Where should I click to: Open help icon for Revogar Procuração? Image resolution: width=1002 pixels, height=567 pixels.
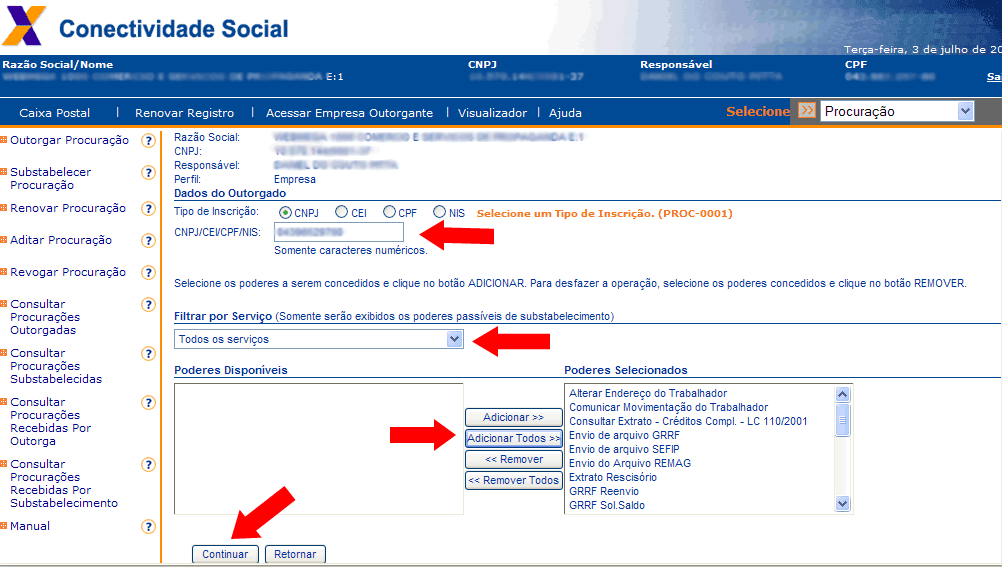[x=148, y=272]
